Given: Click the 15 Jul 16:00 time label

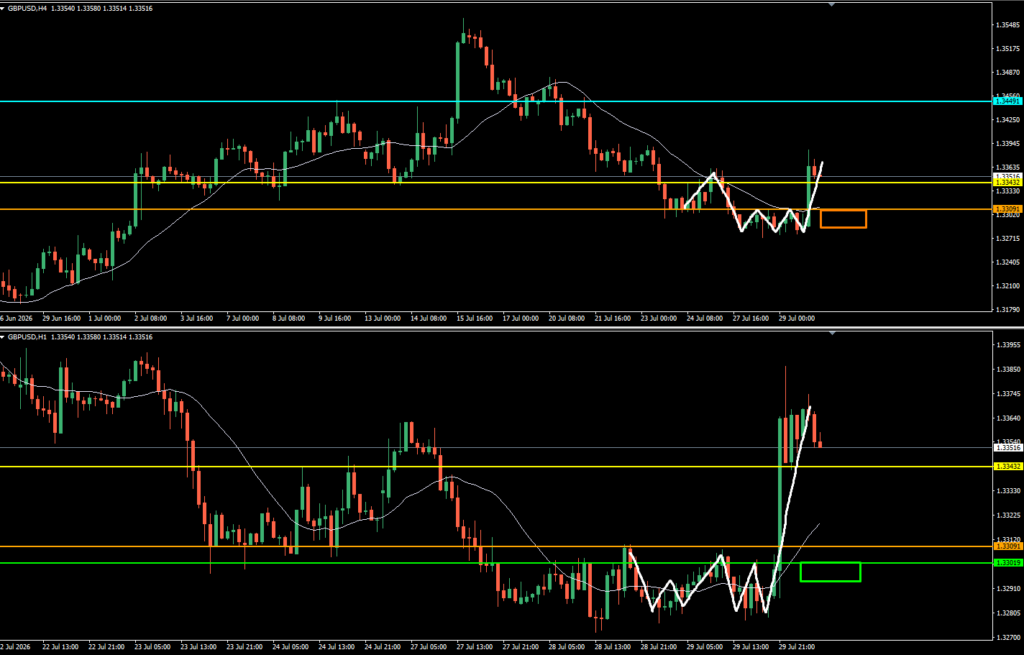Looking at the screenshot, I should [475, 319].
